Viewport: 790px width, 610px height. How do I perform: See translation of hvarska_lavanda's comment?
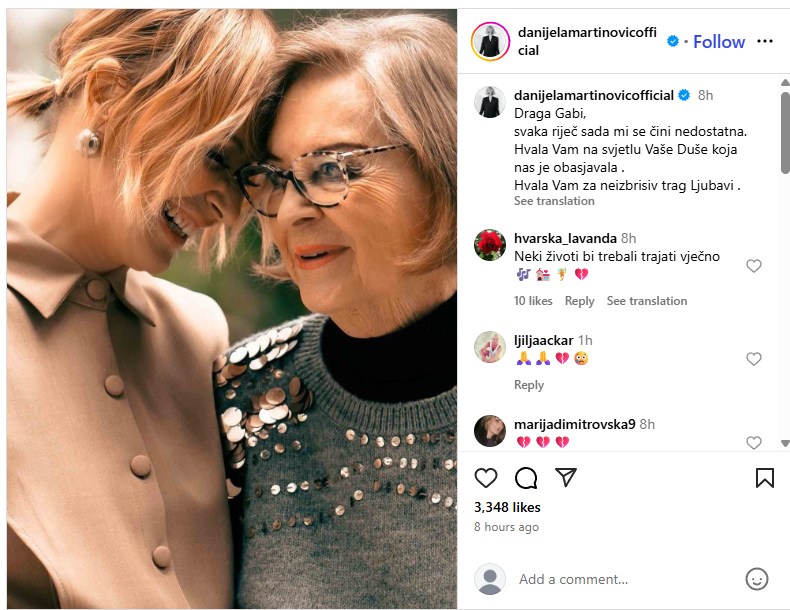click(647, 301)
